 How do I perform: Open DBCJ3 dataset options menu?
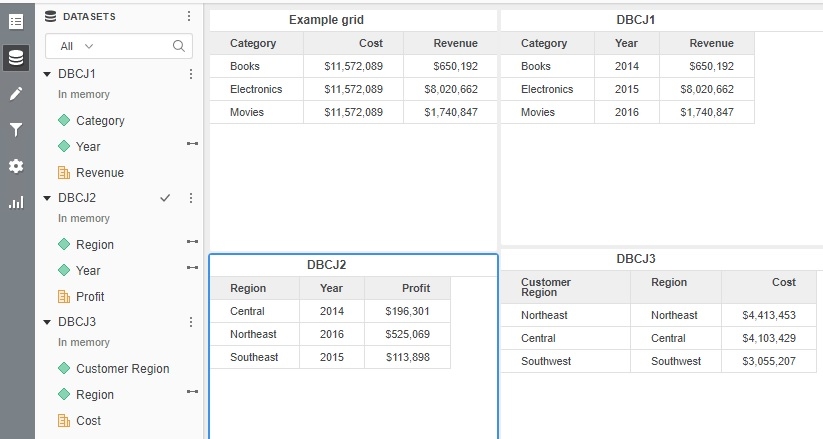point(191,322)
